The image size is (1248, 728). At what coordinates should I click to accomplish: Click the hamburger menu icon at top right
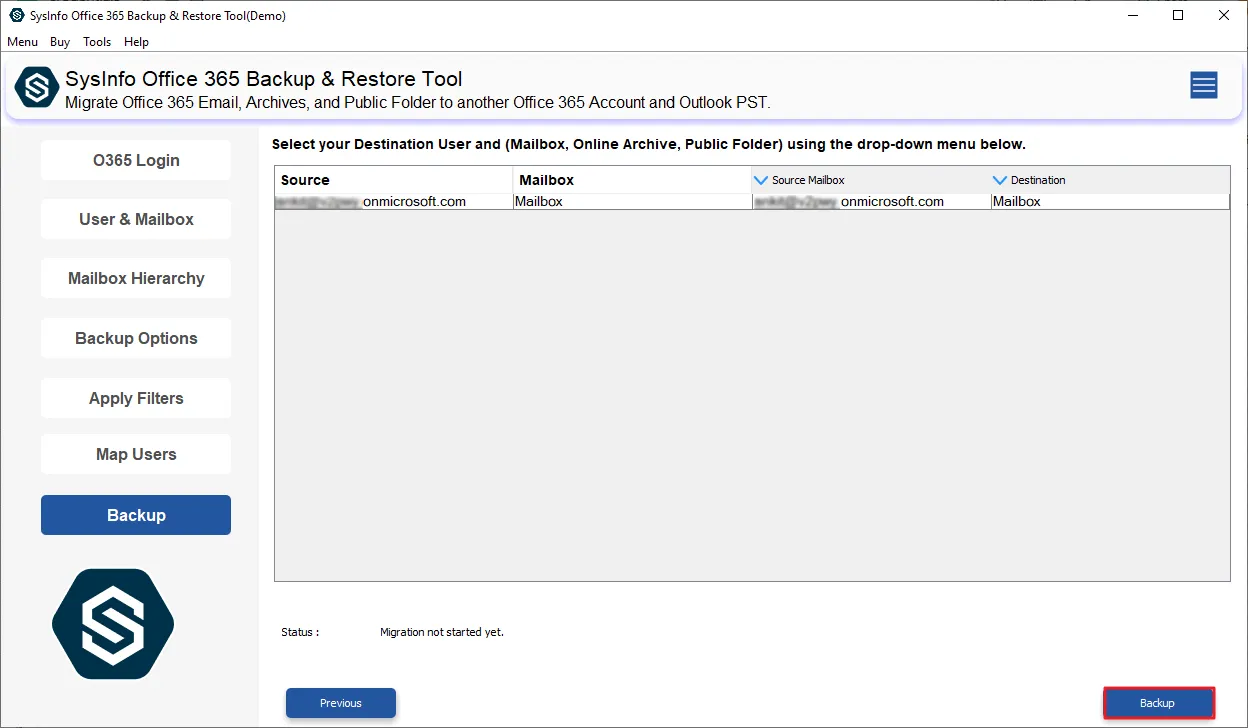click(x=1203, y=86)
